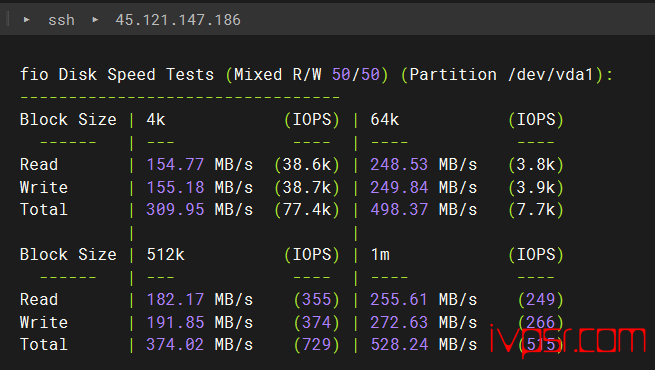
Task: Click the 64k read speed 248.53
Action: [399, 165]
